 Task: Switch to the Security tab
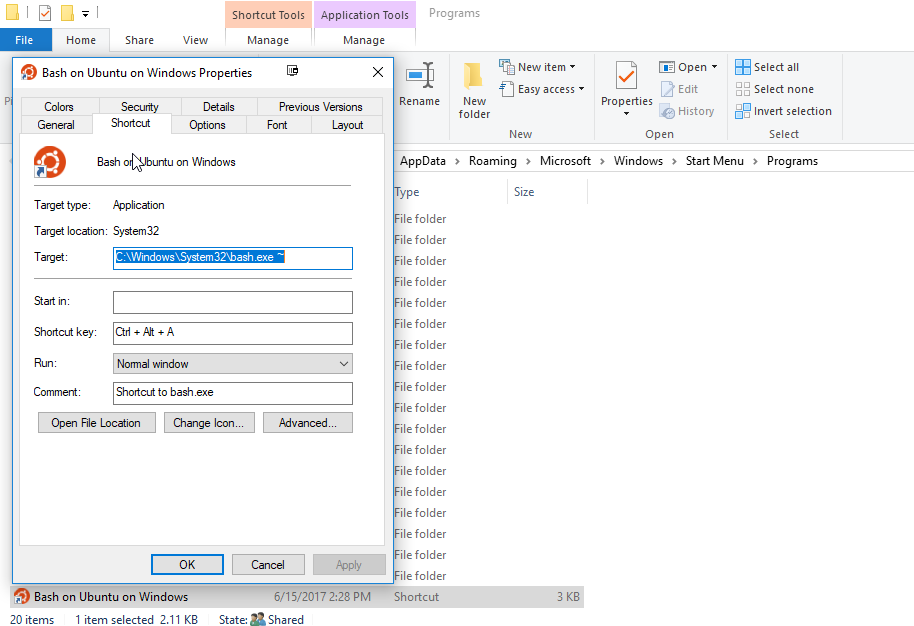point(140,107)
